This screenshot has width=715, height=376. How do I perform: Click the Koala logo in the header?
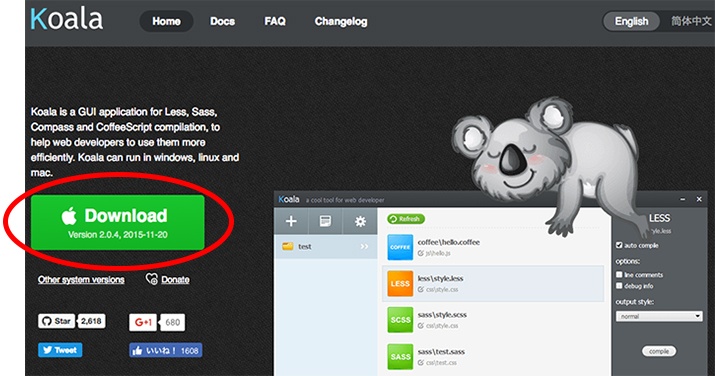[x=67, y=19]
